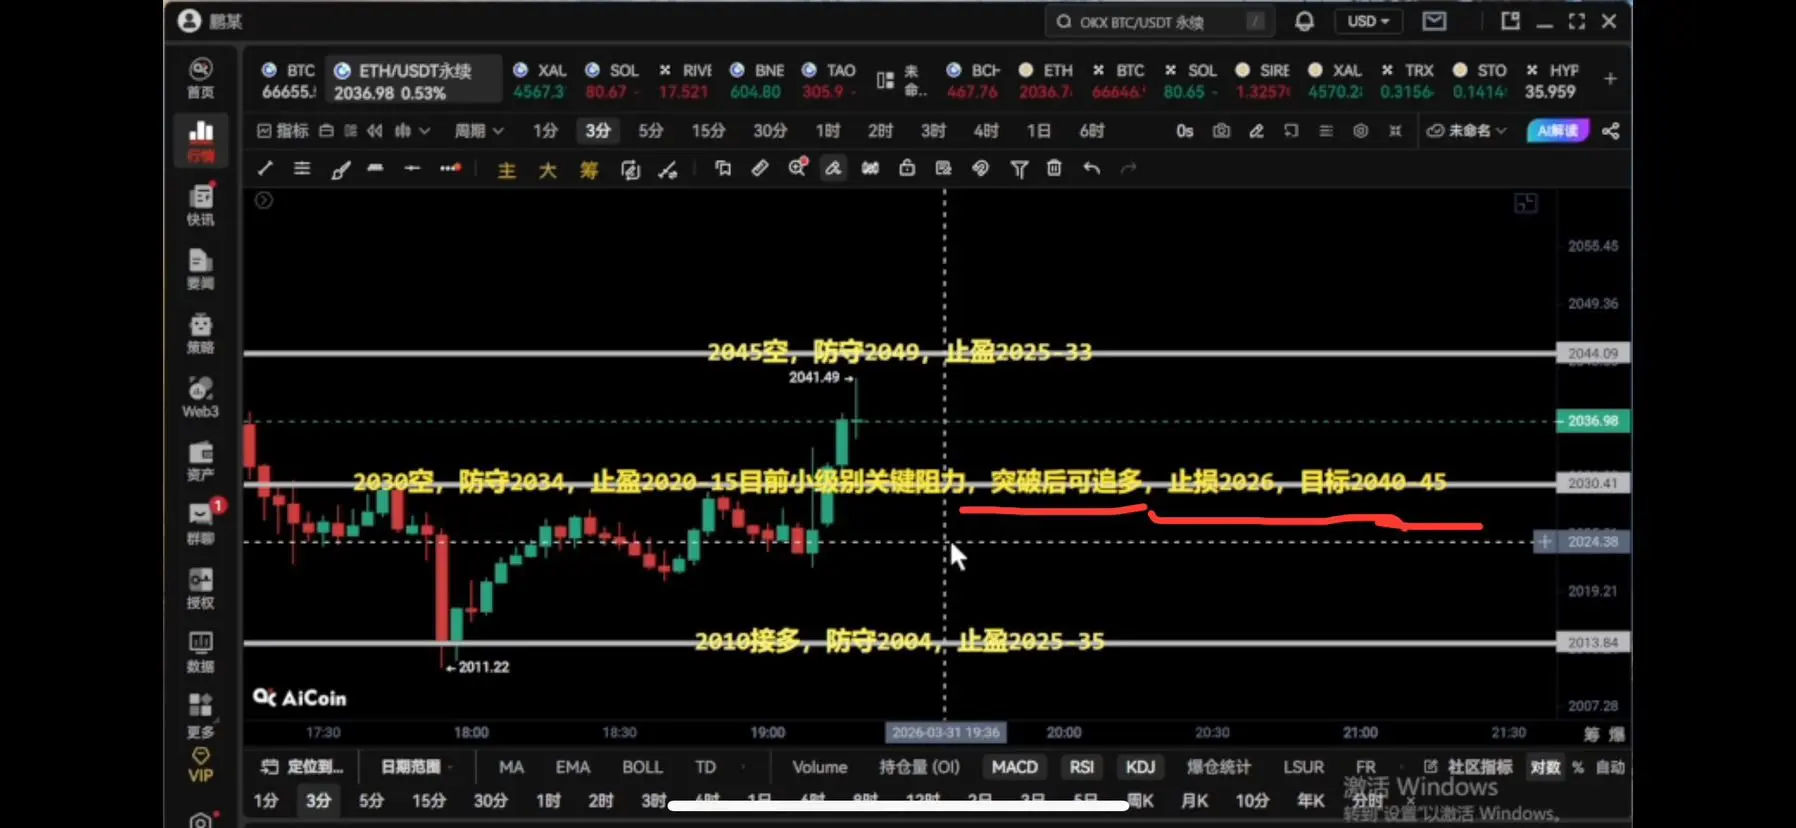Open the 授权 authorization sidebar icon
Image resolution: width=1796 pixels, height=828 pixels.
(x=200, y=588)
